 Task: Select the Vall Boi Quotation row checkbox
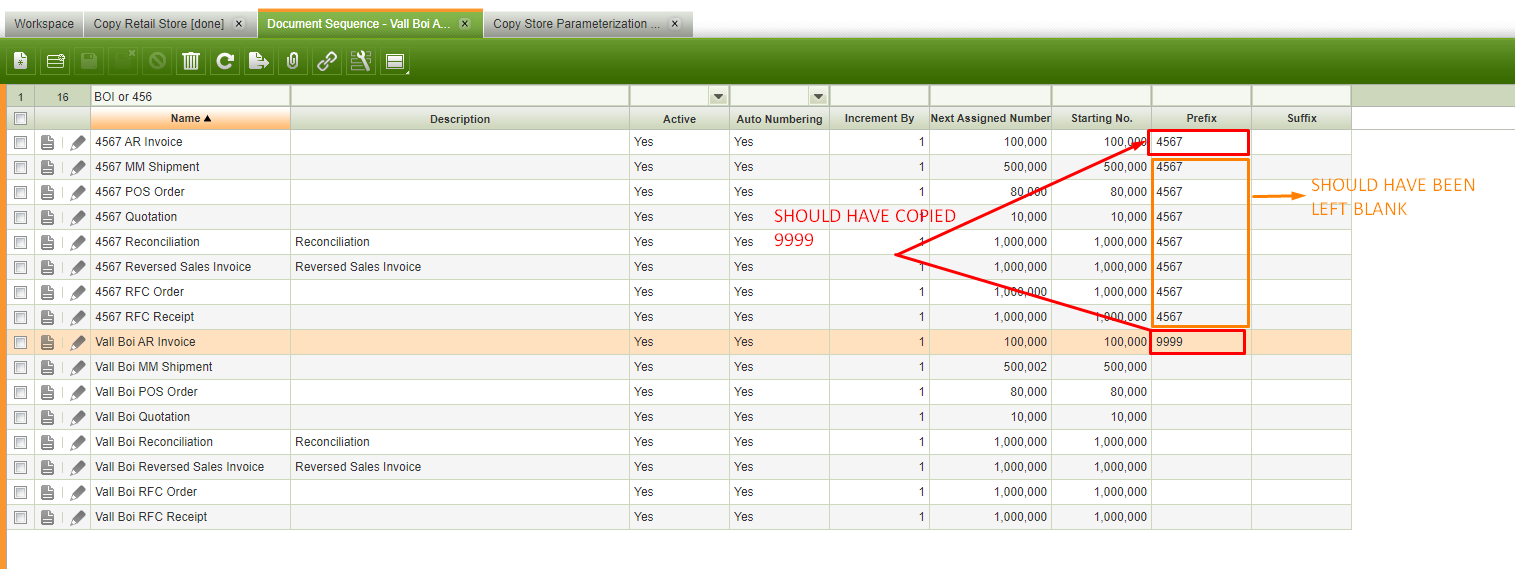pos(21,417)
